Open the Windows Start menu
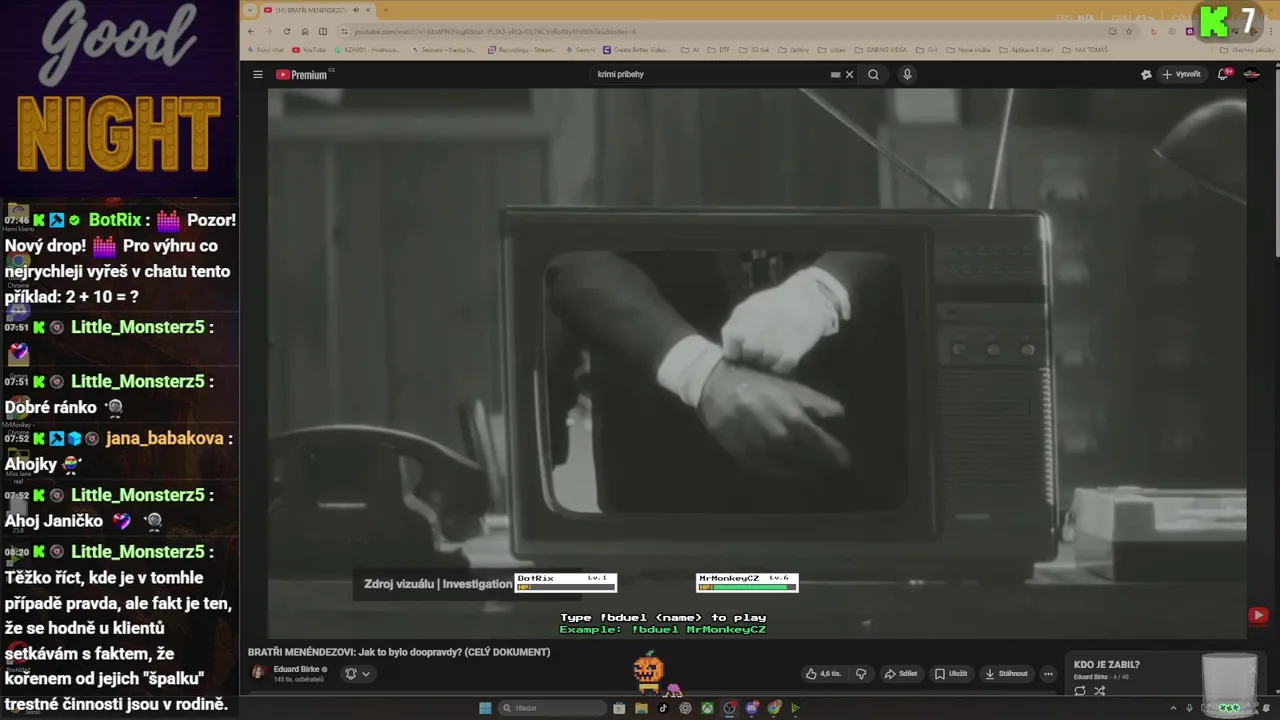This screenshot has width=1280, height=720. pyautogui.click(x=485, y=708)
